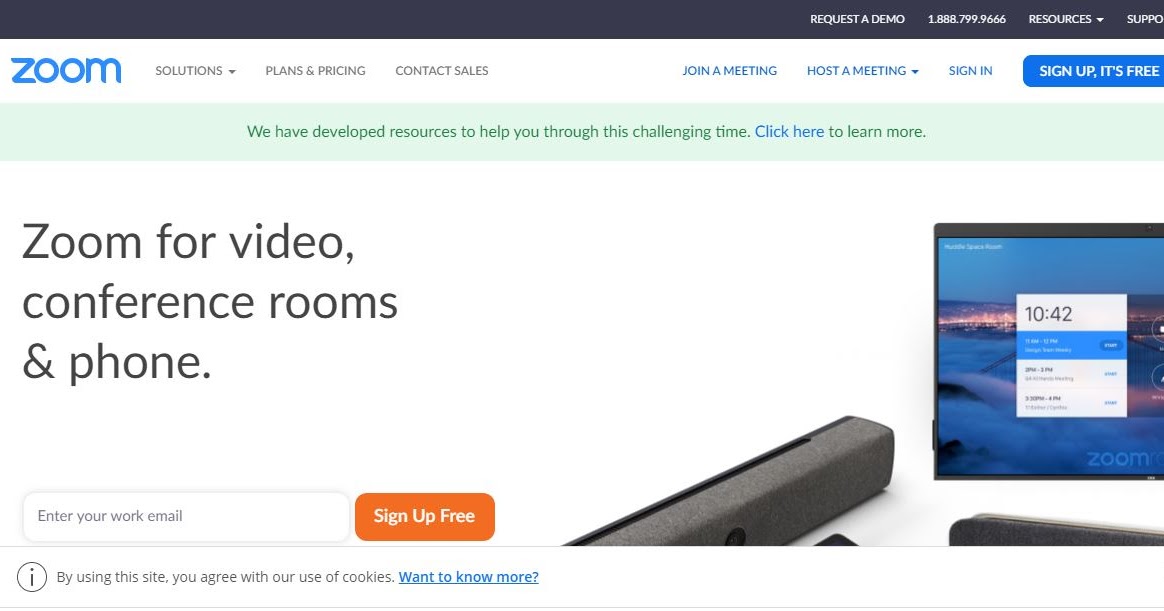Click the 1.888.799.9666 phone number

[967, 19]
